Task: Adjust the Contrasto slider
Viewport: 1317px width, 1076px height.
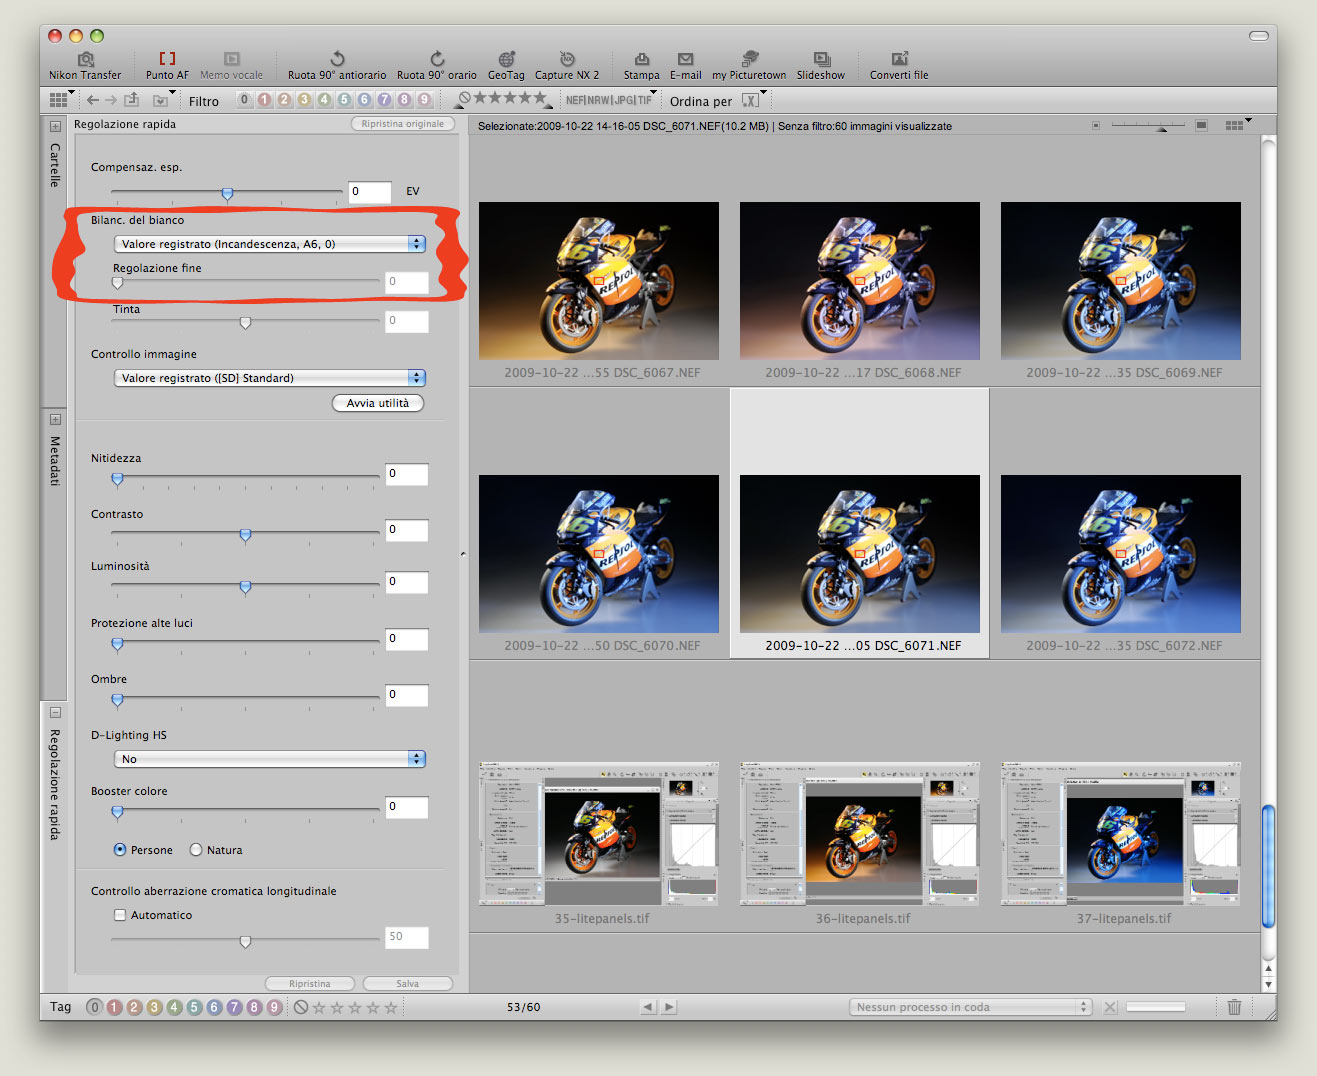Action: pyautogui.click(x=245, y=535)
